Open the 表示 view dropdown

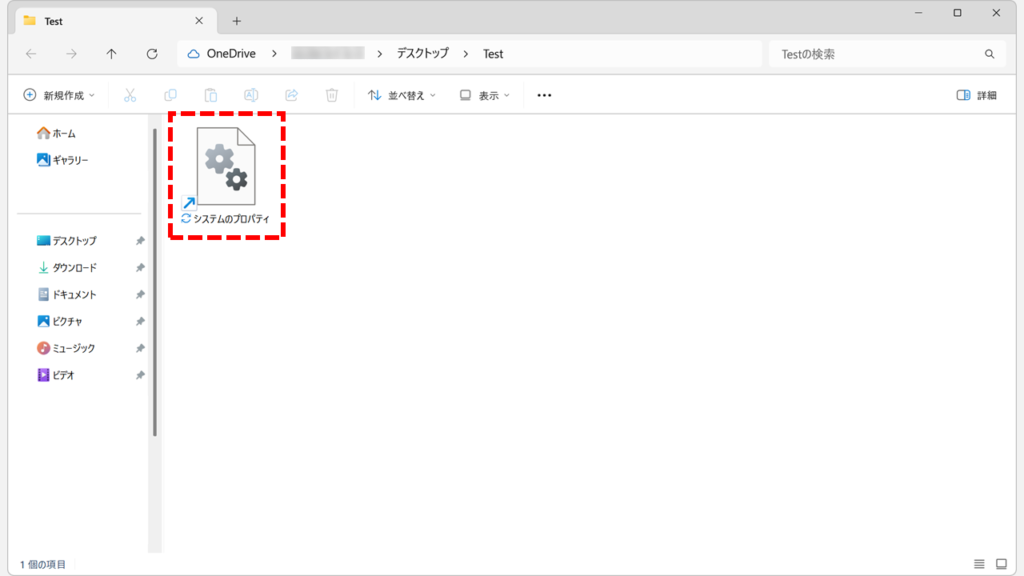tap(485, 95)
